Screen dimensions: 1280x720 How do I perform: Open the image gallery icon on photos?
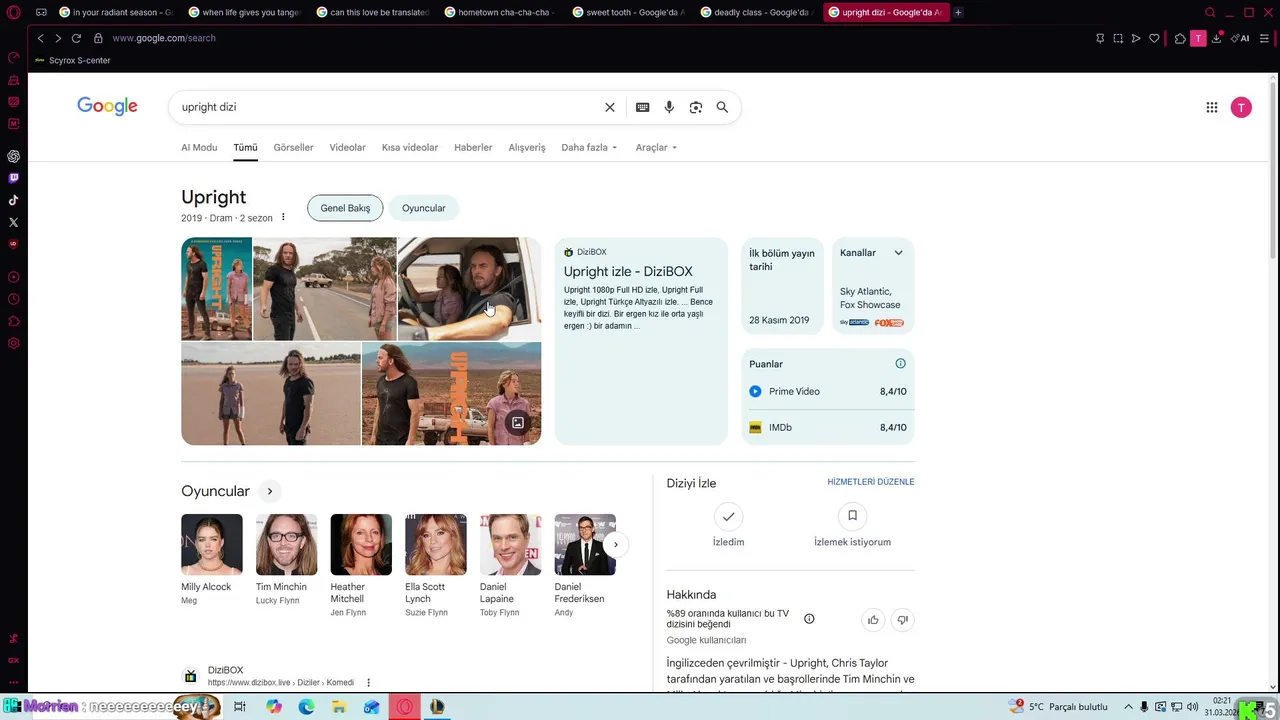click(x=518, y=423)
